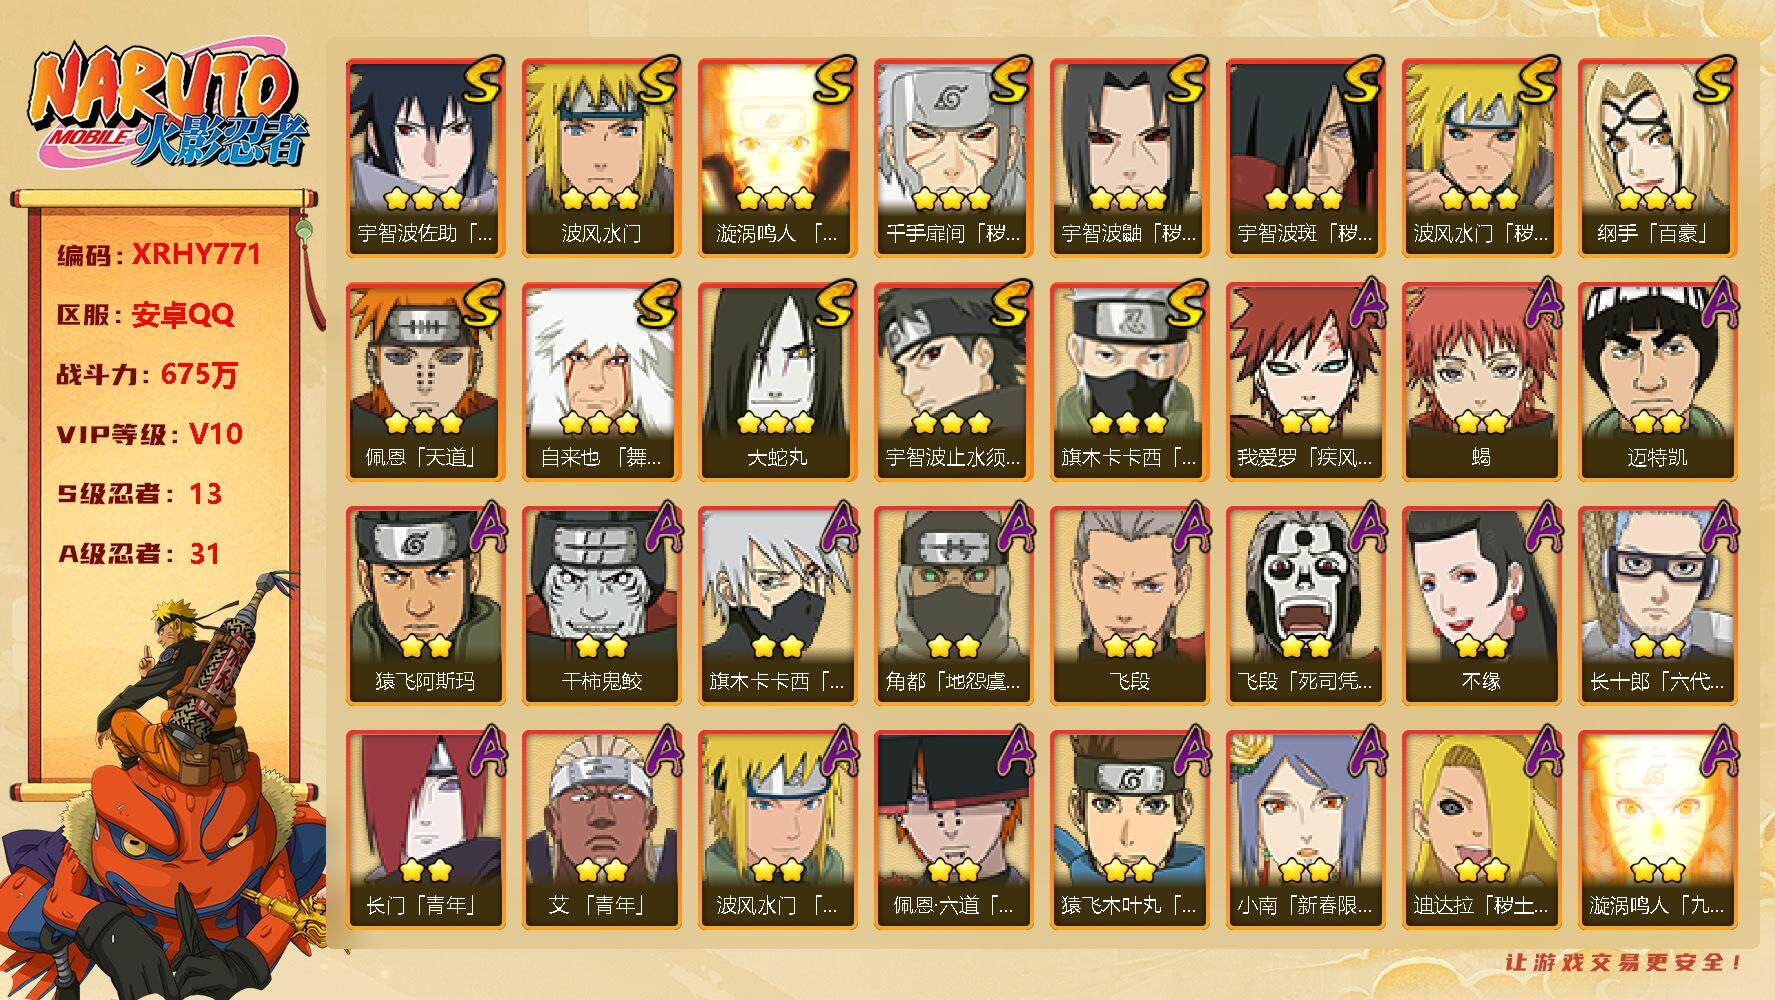The width and height of the screenshot is (1775, 1000).
Task: Click the VIP等级 V10 label
Action: 150,434
